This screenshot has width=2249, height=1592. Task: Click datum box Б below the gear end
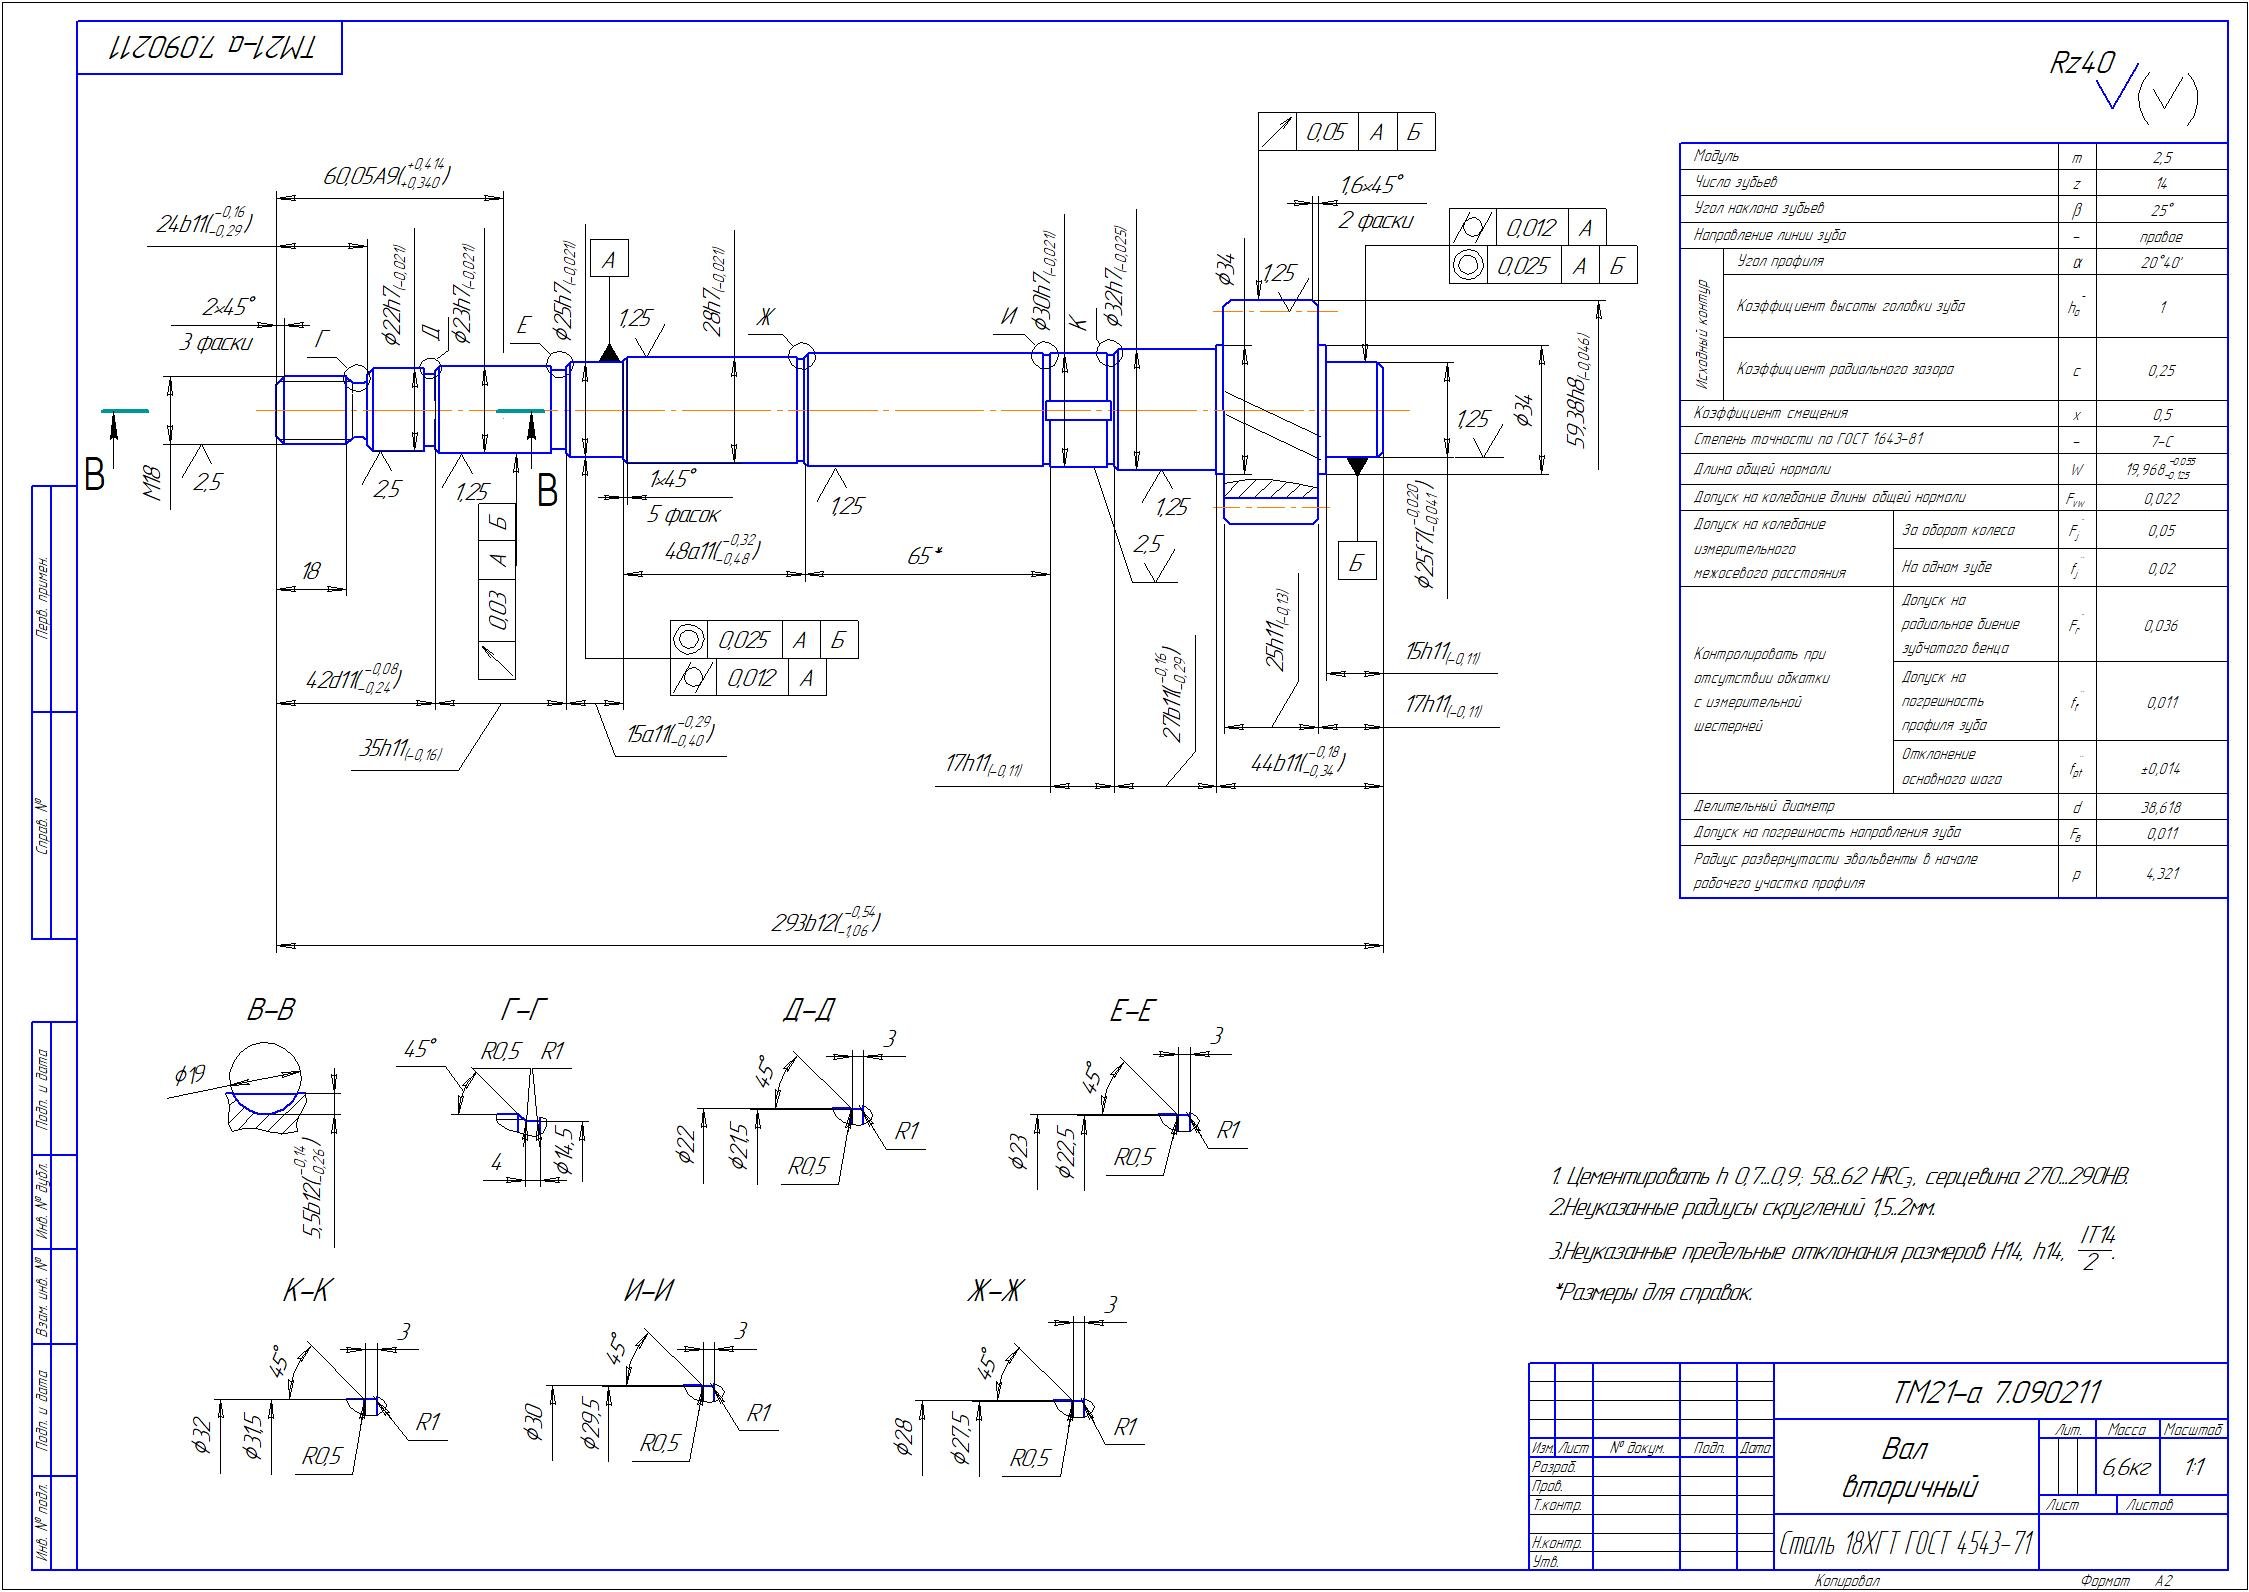click(x=1356, y=563)
